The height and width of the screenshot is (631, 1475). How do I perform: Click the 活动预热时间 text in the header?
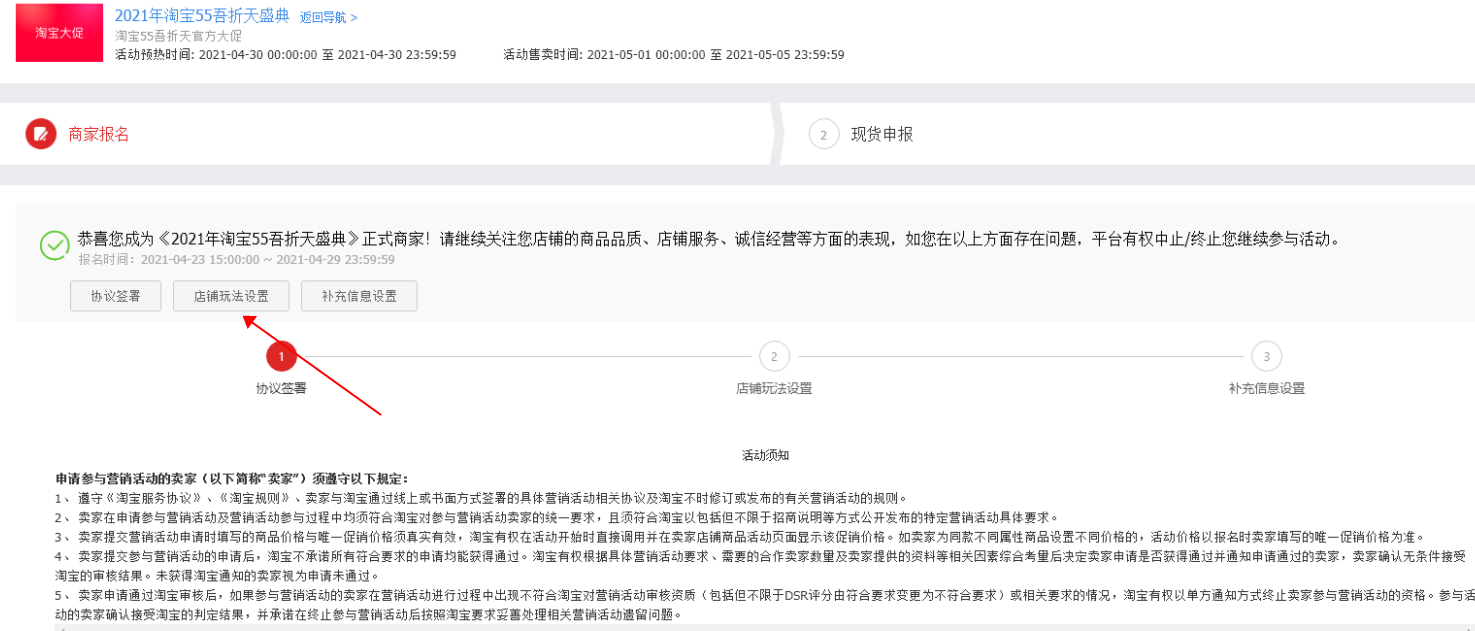[286, 54]
